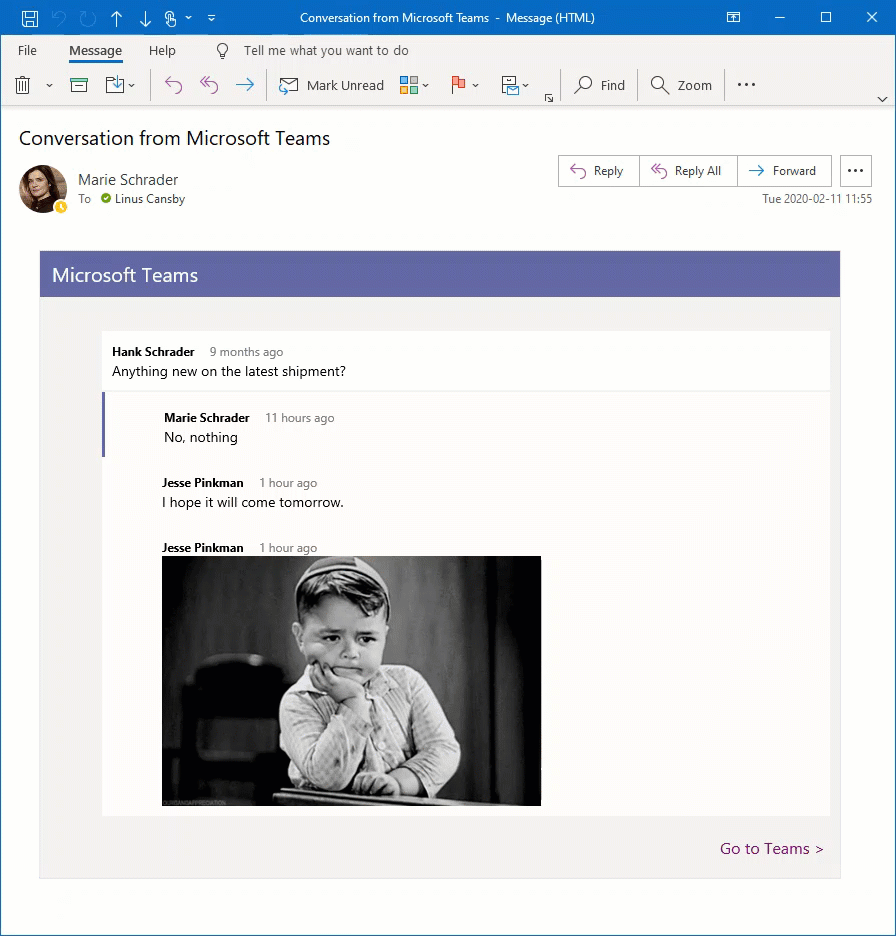Click the Tell me lightbulb icon
Viewport: 896px width, 936px height.
click(x=223, y=51)
